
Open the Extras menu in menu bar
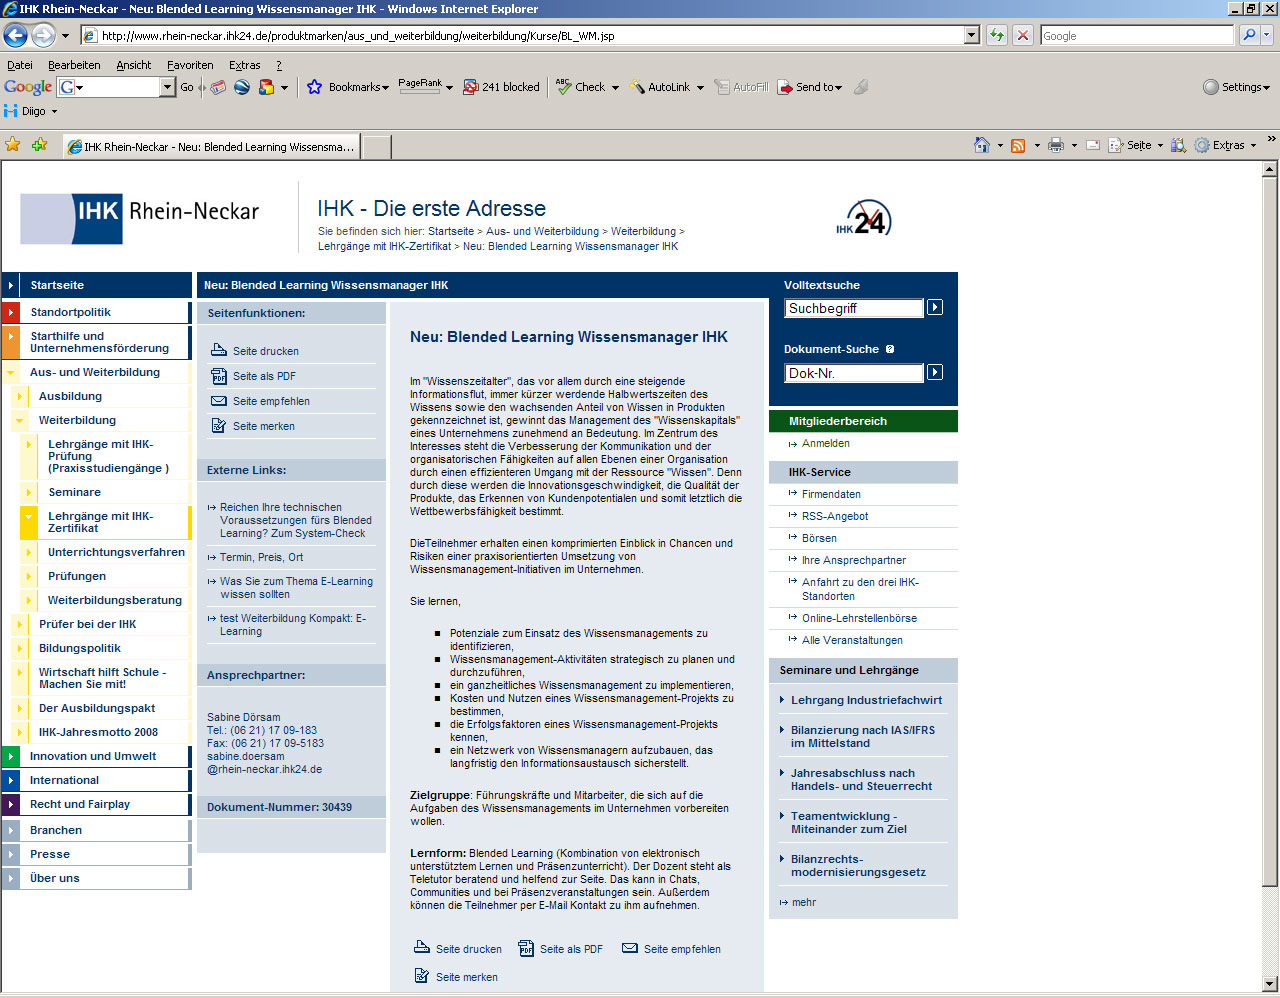(x=245, y=65)
